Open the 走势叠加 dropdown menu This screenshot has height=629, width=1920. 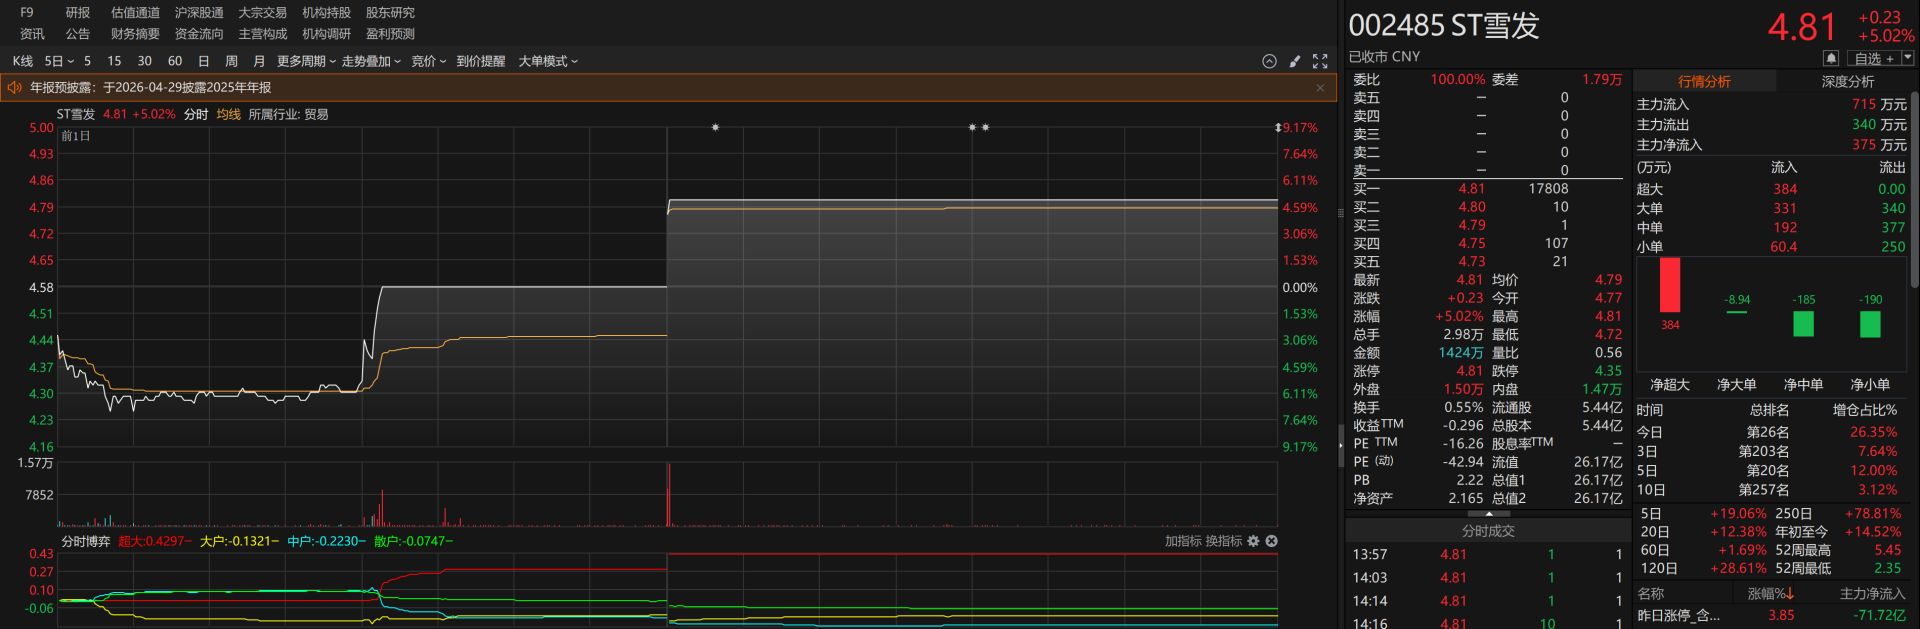[371, 61]
